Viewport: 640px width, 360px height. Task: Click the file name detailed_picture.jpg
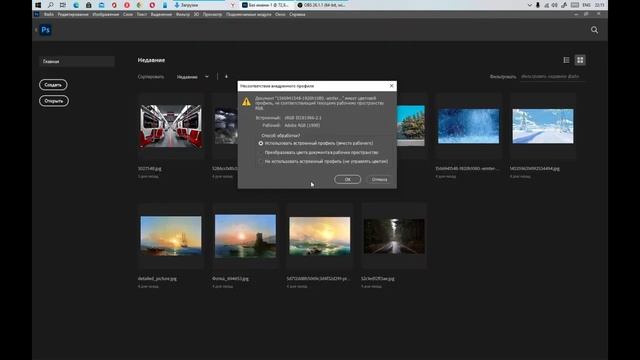pos(157,278)
